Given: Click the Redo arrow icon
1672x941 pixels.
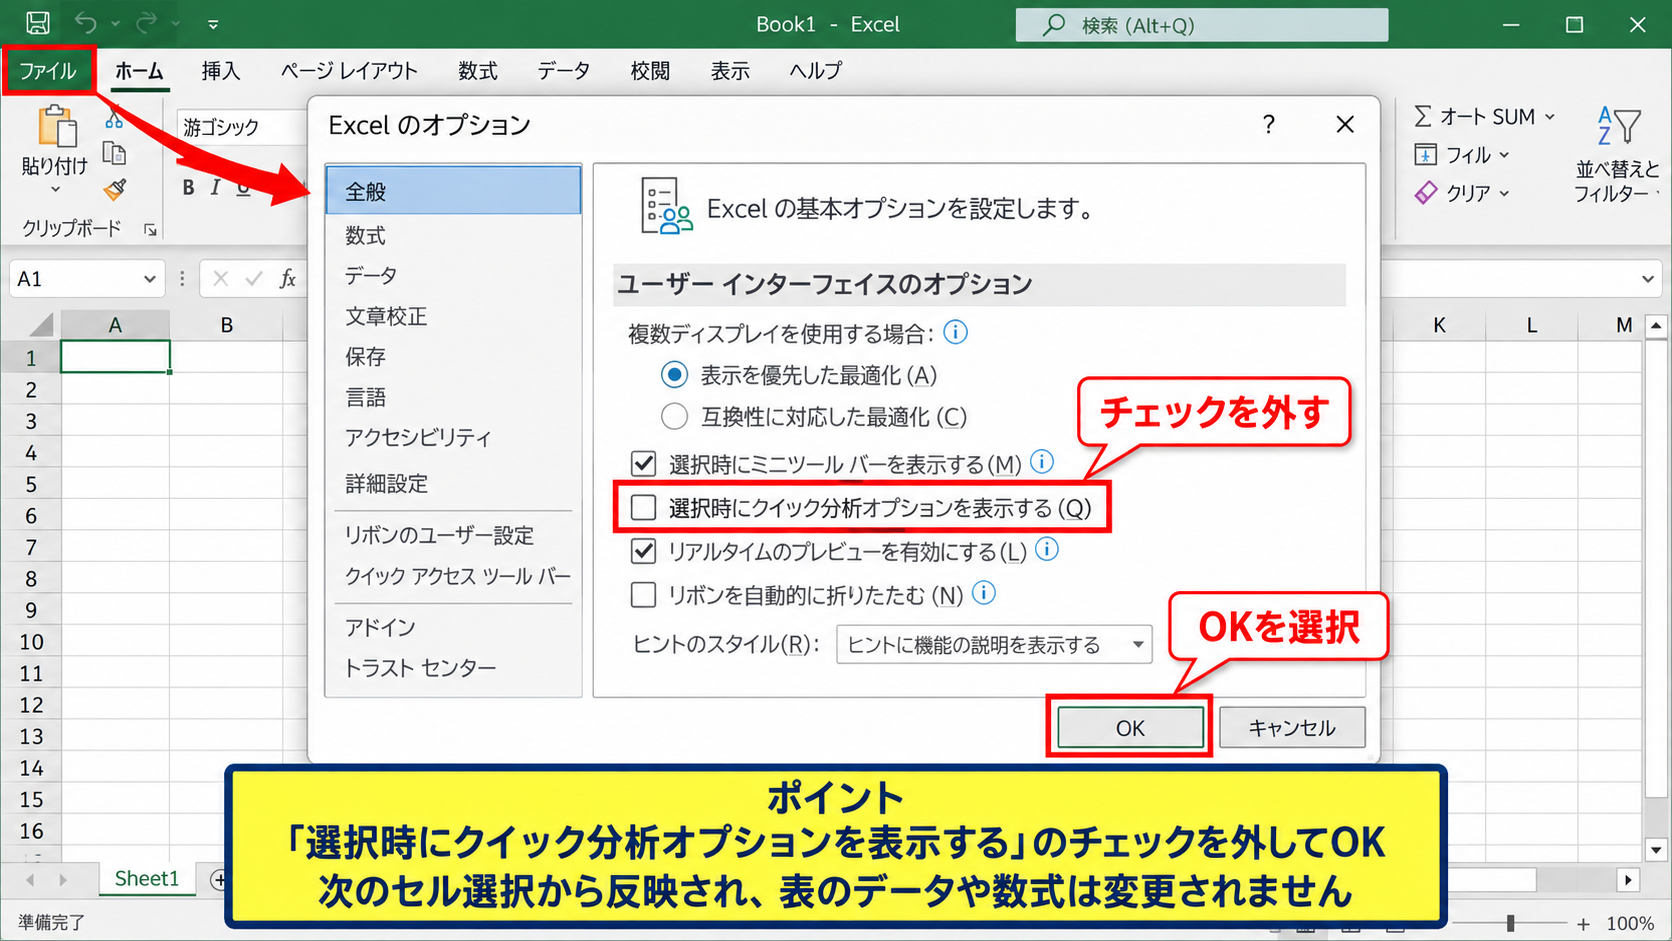Looking at the screenshot, I should point(147,24).
